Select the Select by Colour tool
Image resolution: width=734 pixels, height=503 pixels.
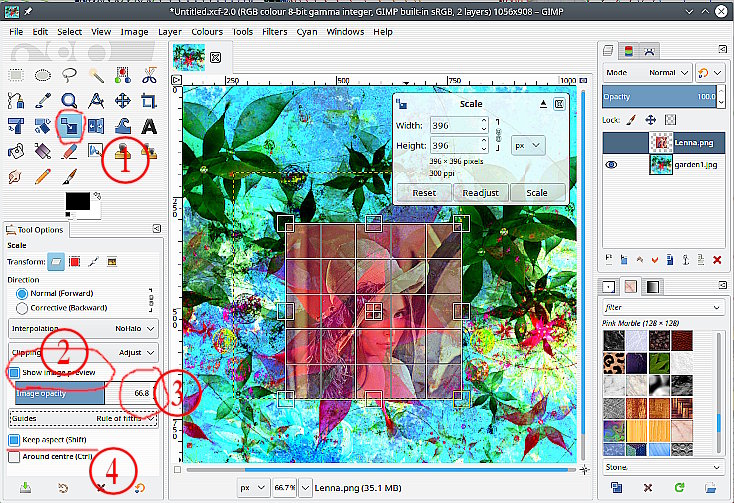pos(123,75)
